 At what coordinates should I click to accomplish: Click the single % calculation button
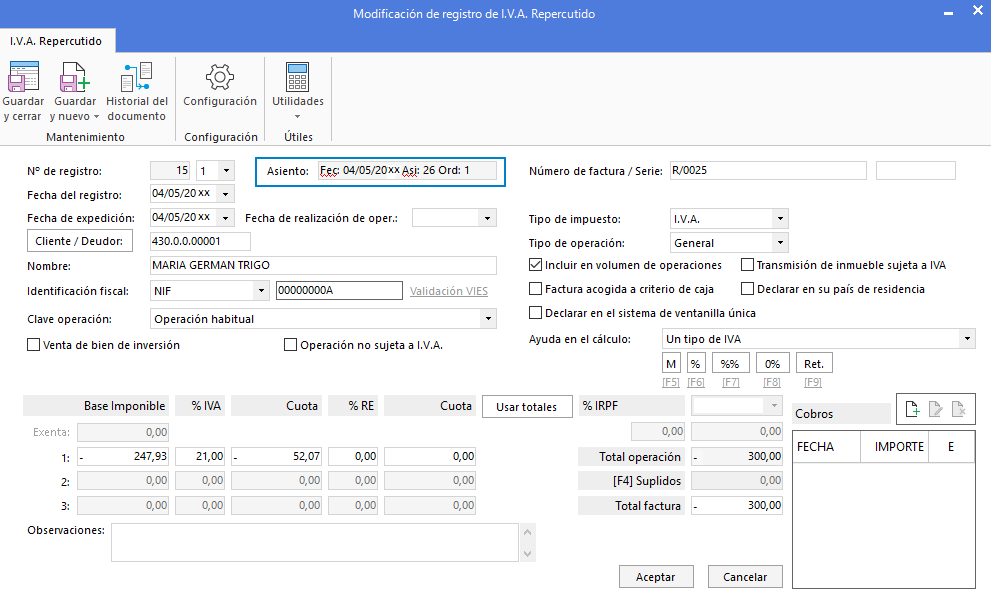(x=695, y=364)
